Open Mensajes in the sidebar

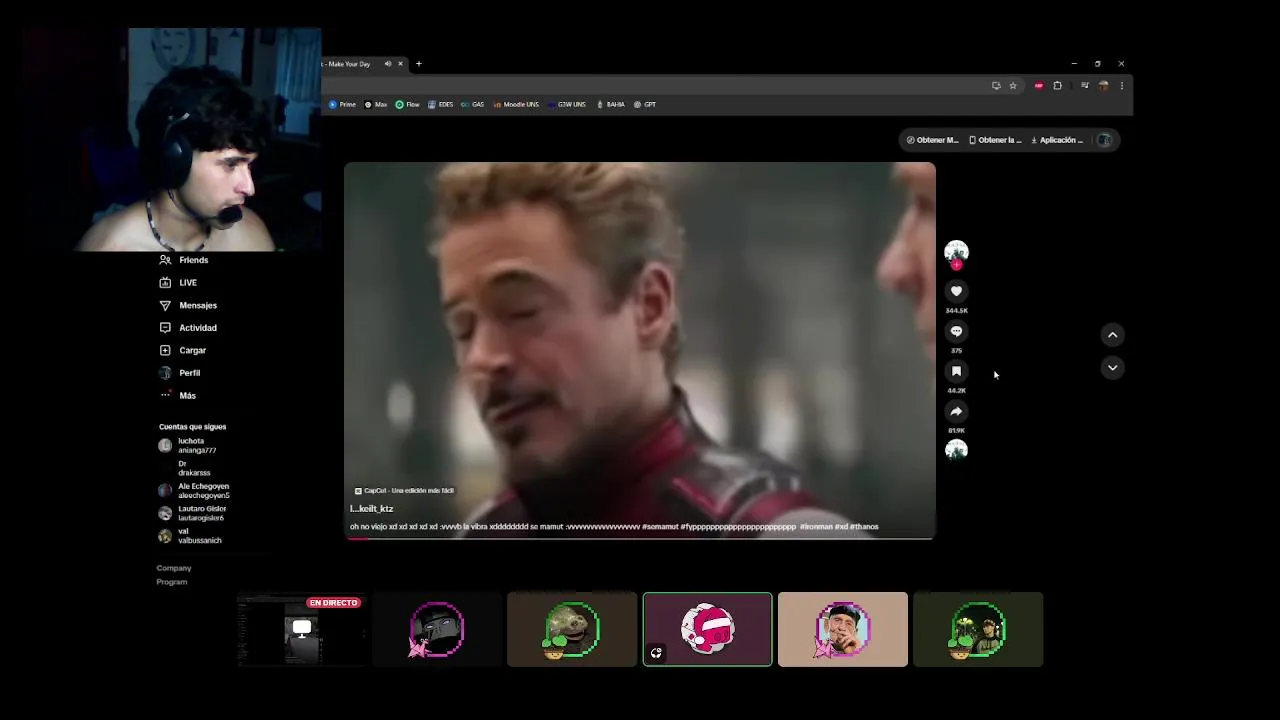pyautogui.click(x=188, y=305)
